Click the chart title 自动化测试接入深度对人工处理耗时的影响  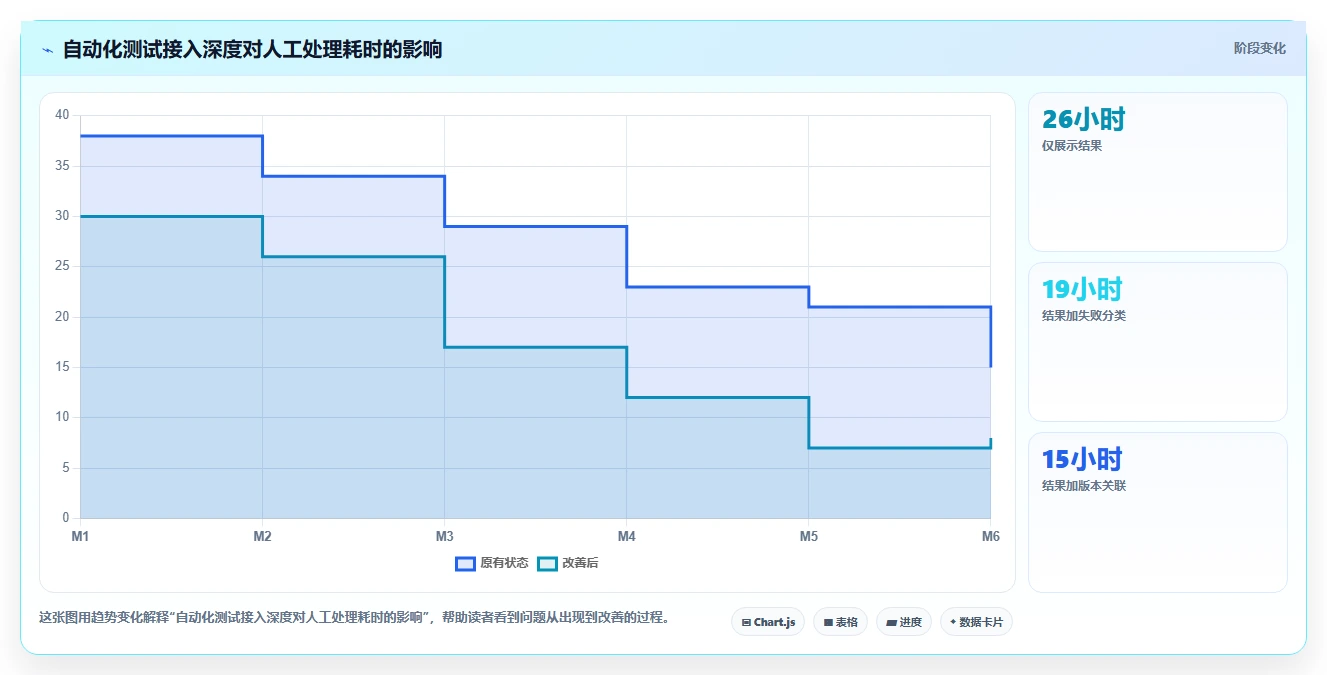tap(252, 49)
